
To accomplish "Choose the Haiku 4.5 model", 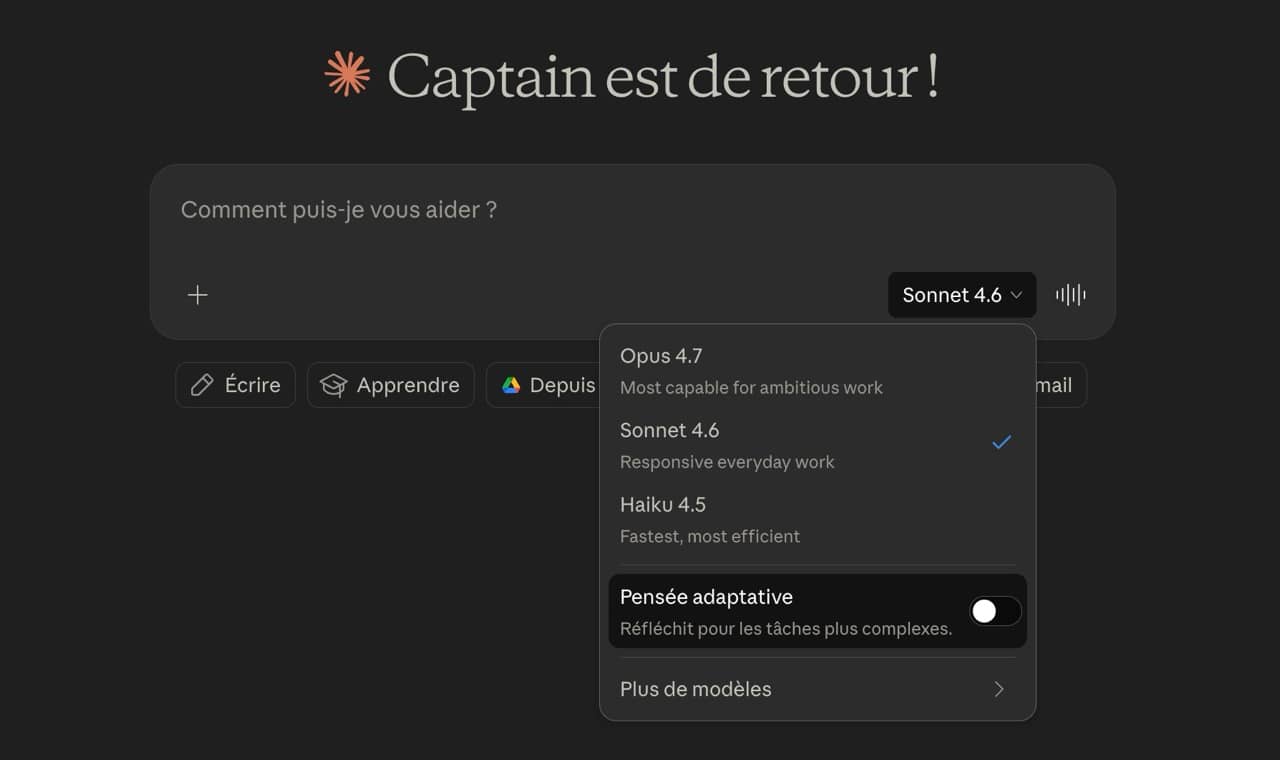I will 818,519.
